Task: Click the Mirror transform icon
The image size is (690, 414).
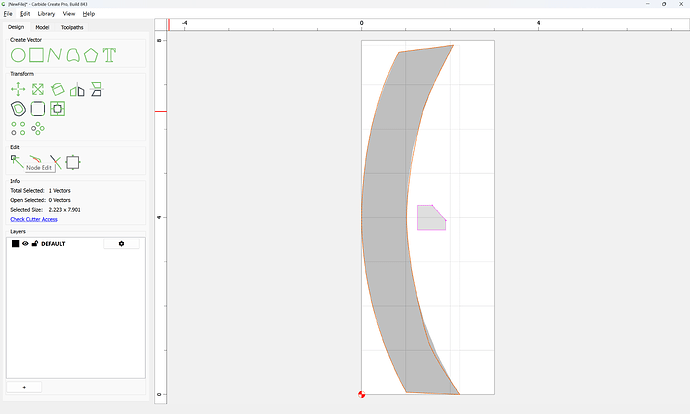Action: (x=77, y=89)
